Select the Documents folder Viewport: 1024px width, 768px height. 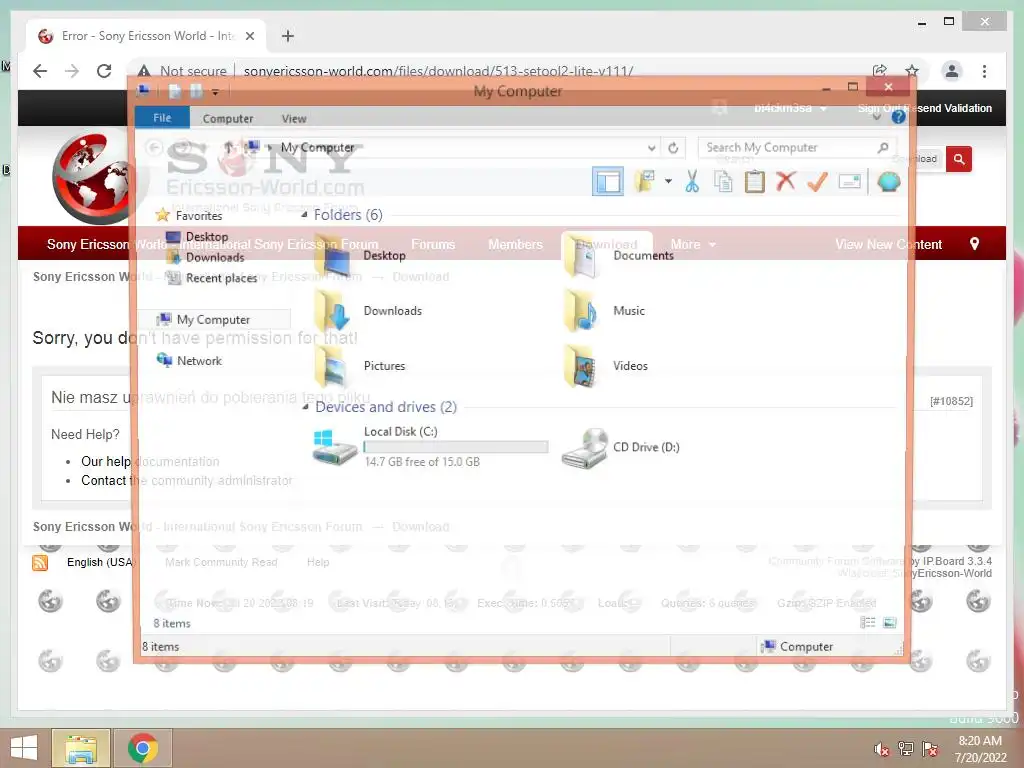618,256
